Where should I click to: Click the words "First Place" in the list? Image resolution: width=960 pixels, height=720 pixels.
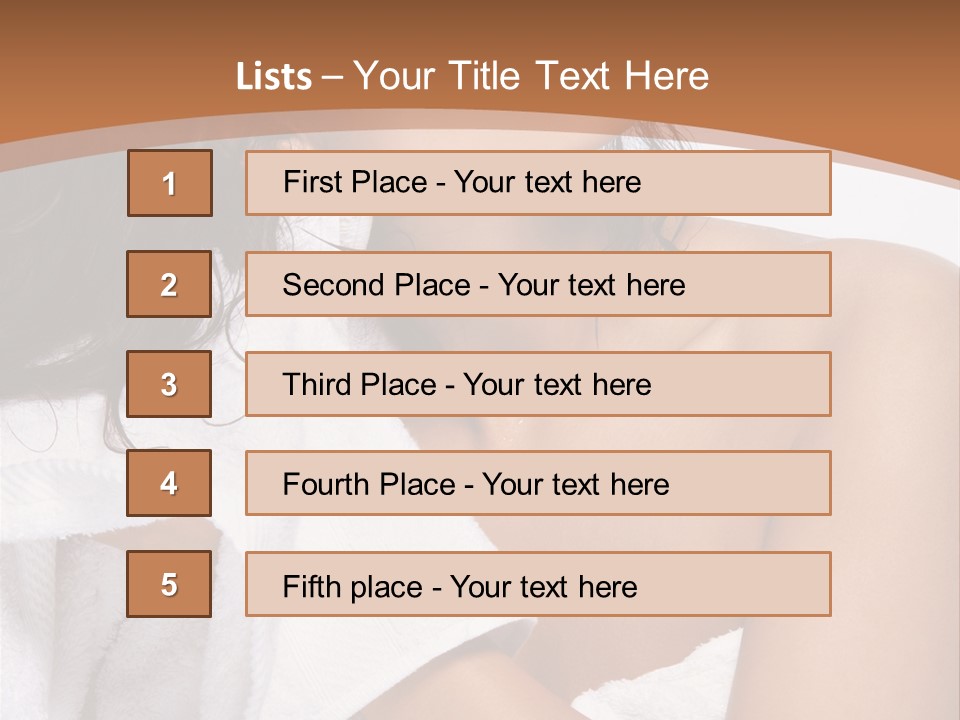click(355, 182)
